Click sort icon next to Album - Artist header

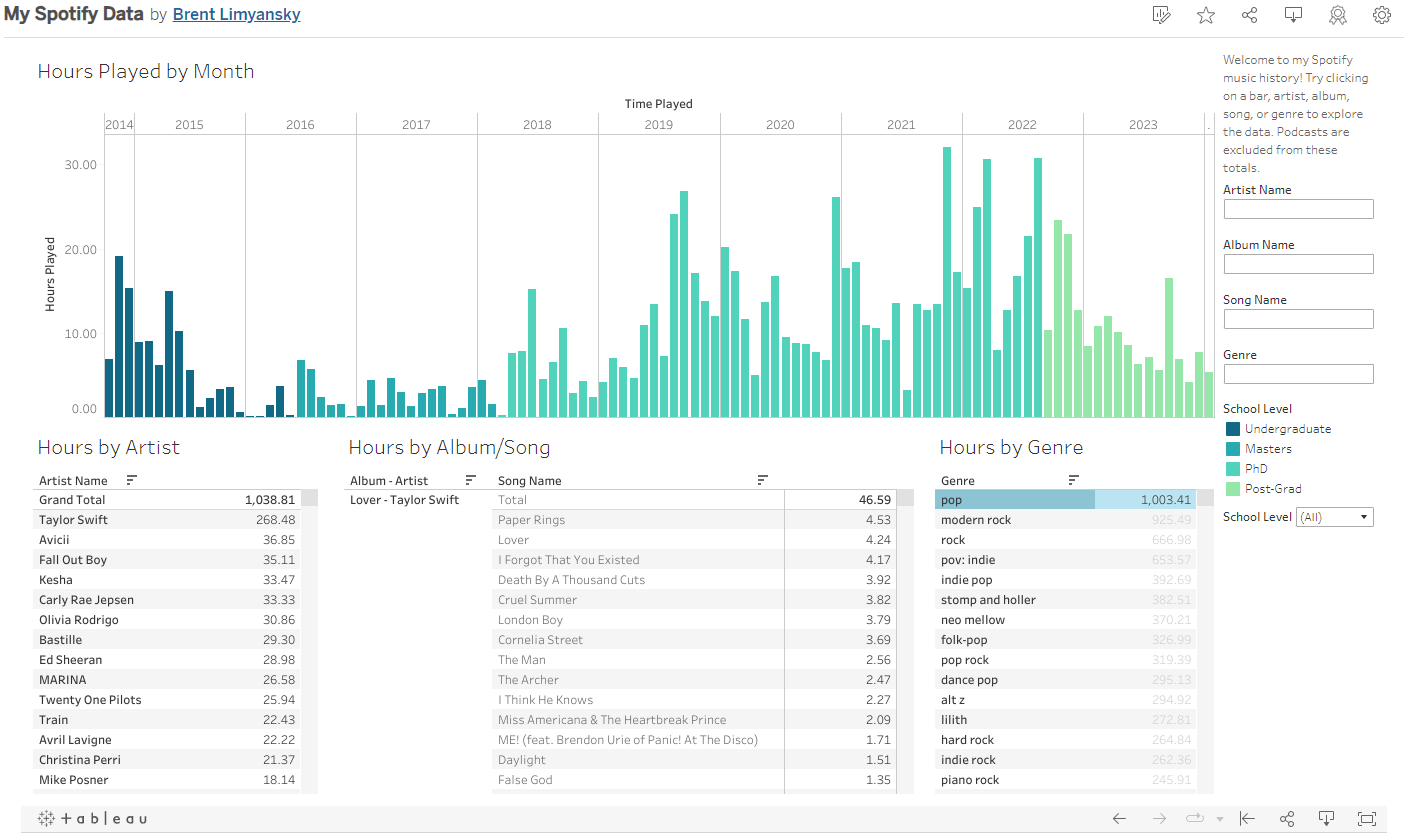(x=470, y=480)
